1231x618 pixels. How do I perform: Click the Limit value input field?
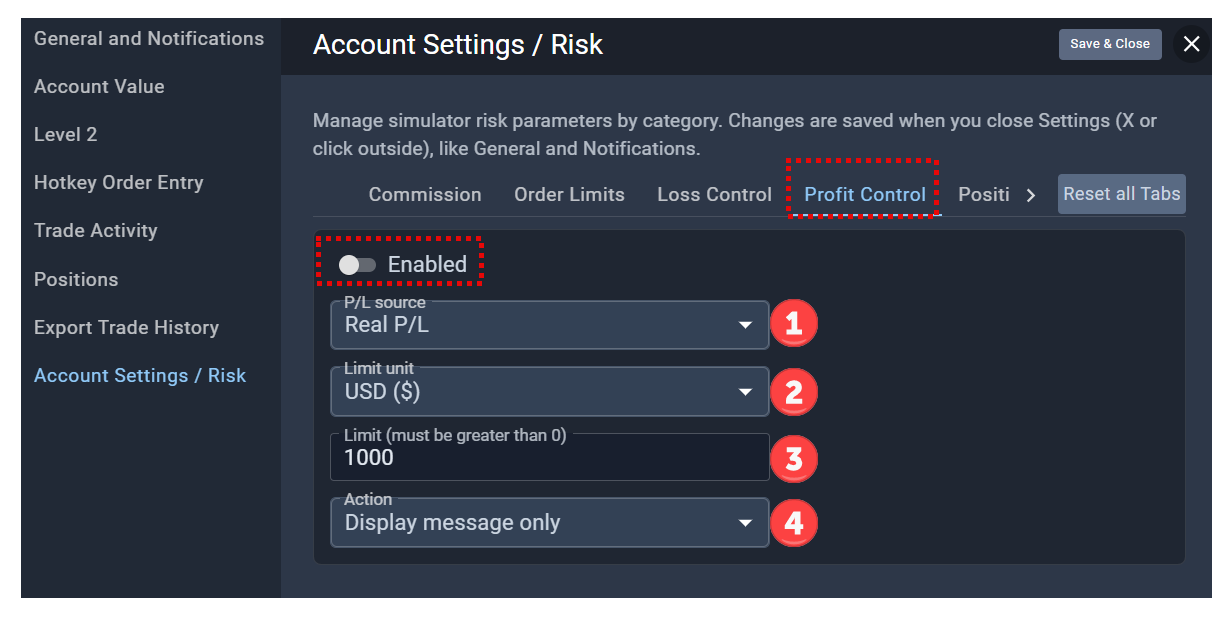click(549, 458)
